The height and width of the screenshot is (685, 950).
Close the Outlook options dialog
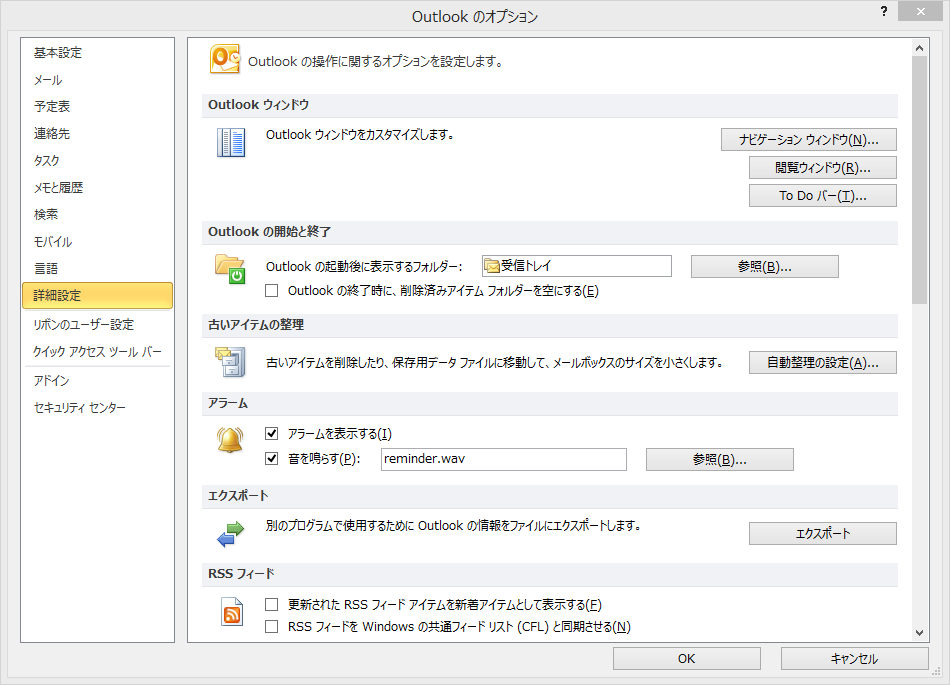pos(920,11)
